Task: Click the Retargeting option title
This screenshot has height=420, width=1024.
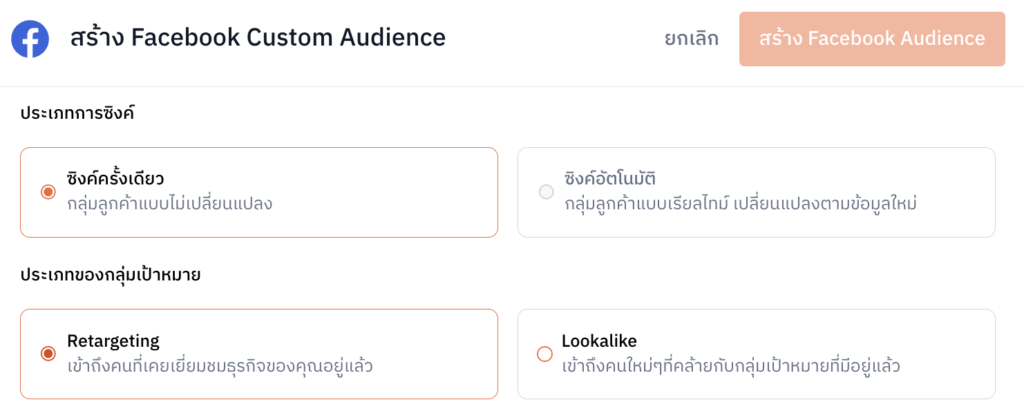Action: pyautogui.click(x=113, y=341)
